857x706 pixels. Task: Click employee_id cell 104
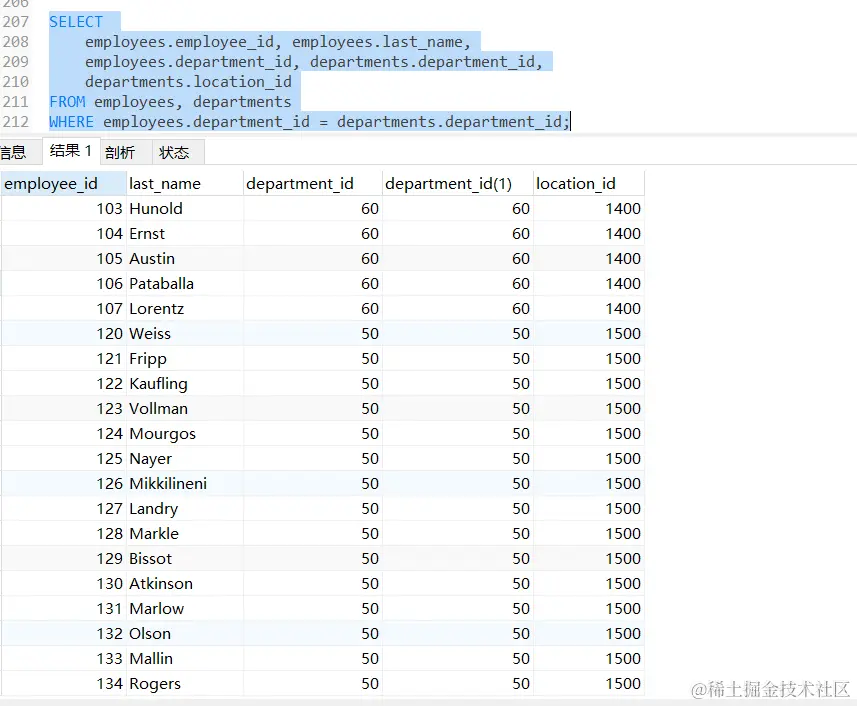point(63,234)
